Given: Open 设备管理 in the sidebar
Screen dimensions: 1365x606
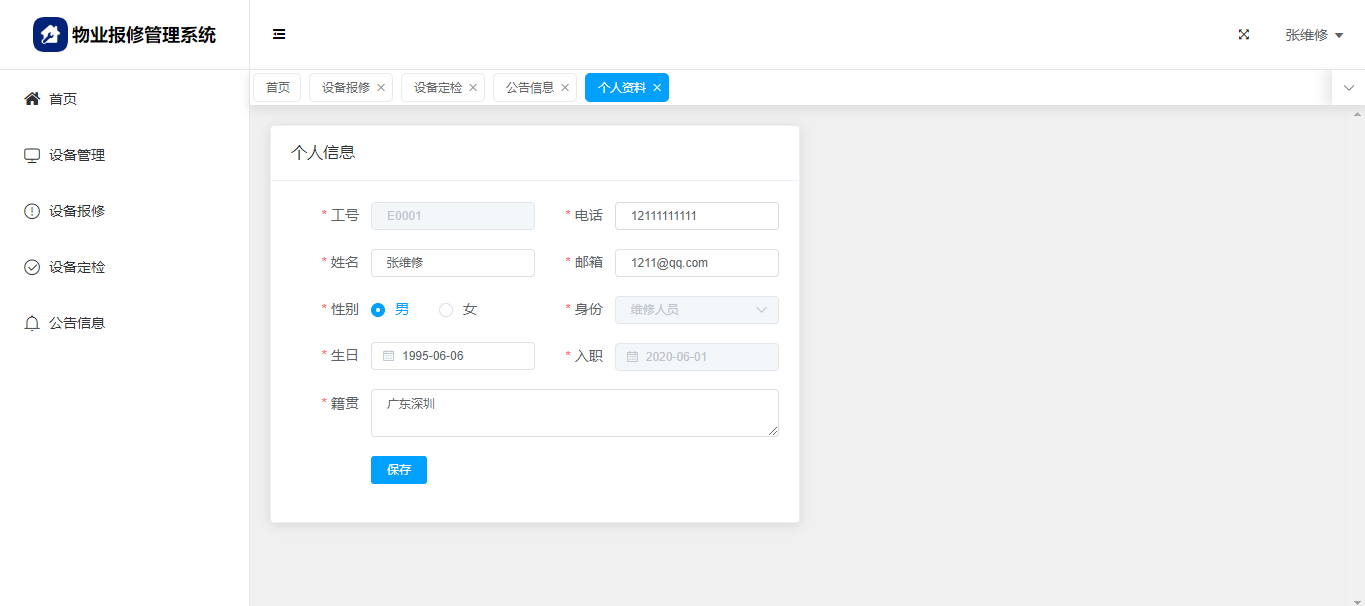Looking at the screenshot, I should pyautogui.click(x=77, y=155).
